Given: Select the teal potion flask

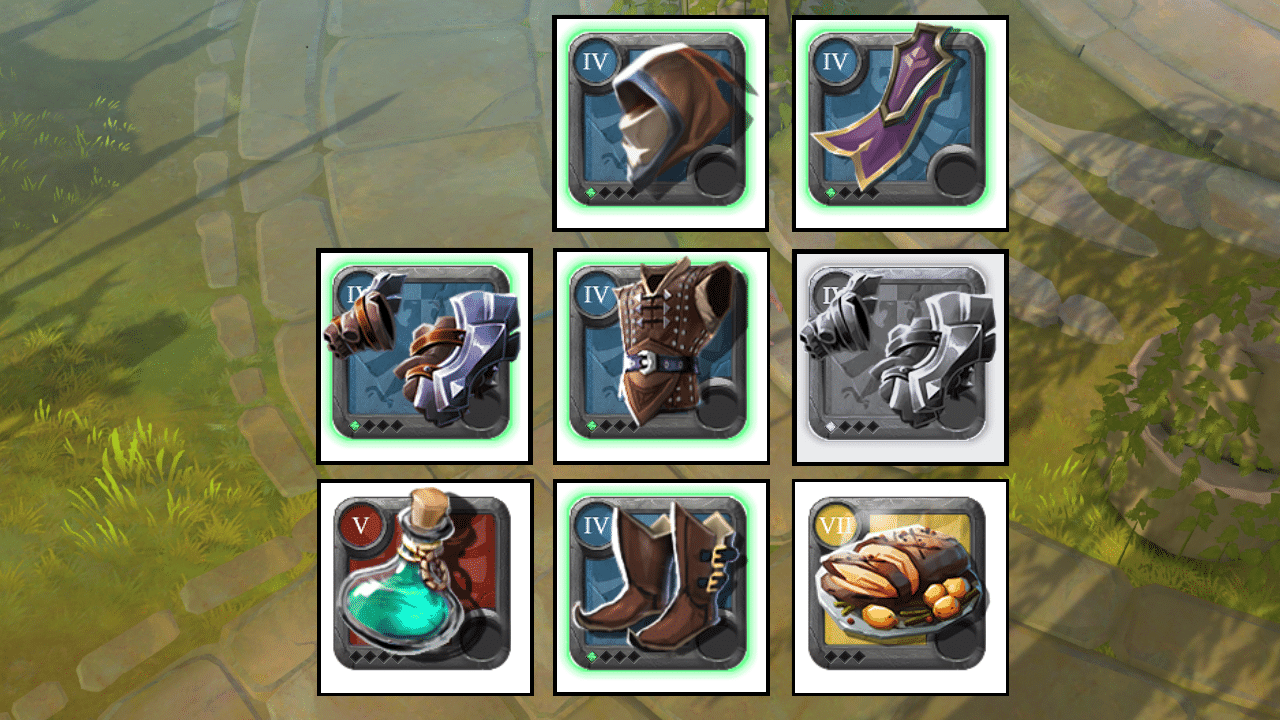Looking at the screenshot, I should click(424, 587).
